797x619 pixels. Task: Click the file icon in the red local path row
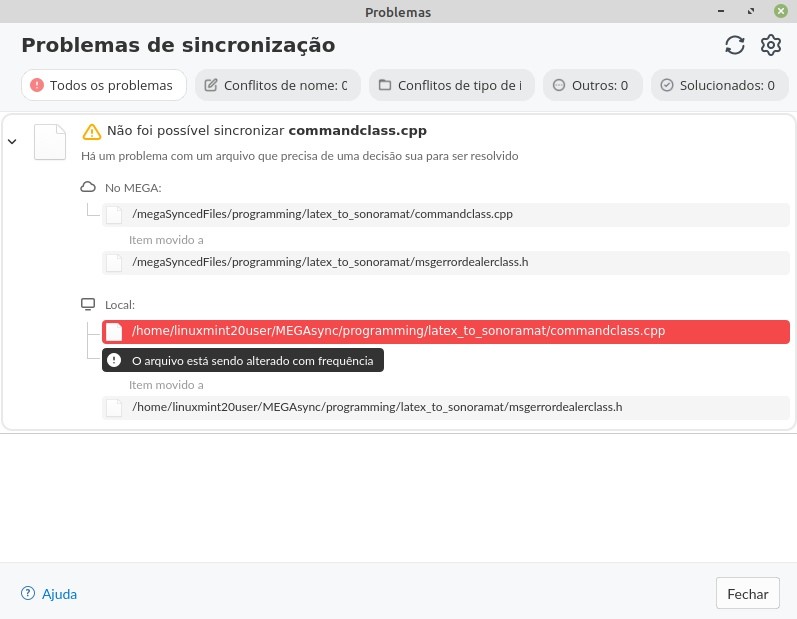[114, 332]
